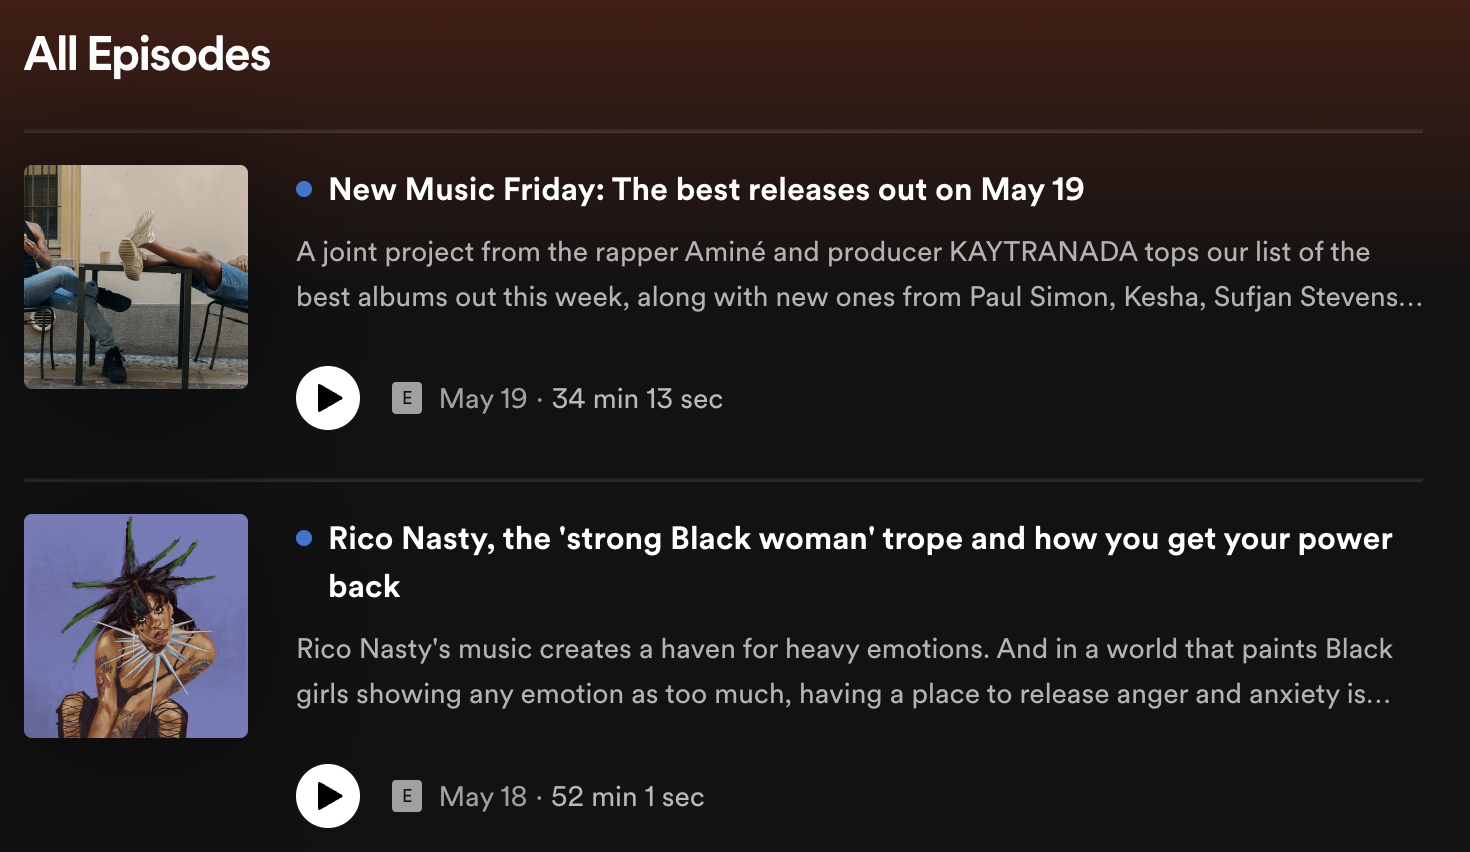Open the New Music Friday episode cover art
Image resolution: width=1470 pixels, height=852 pixels.
pos(136,277)
